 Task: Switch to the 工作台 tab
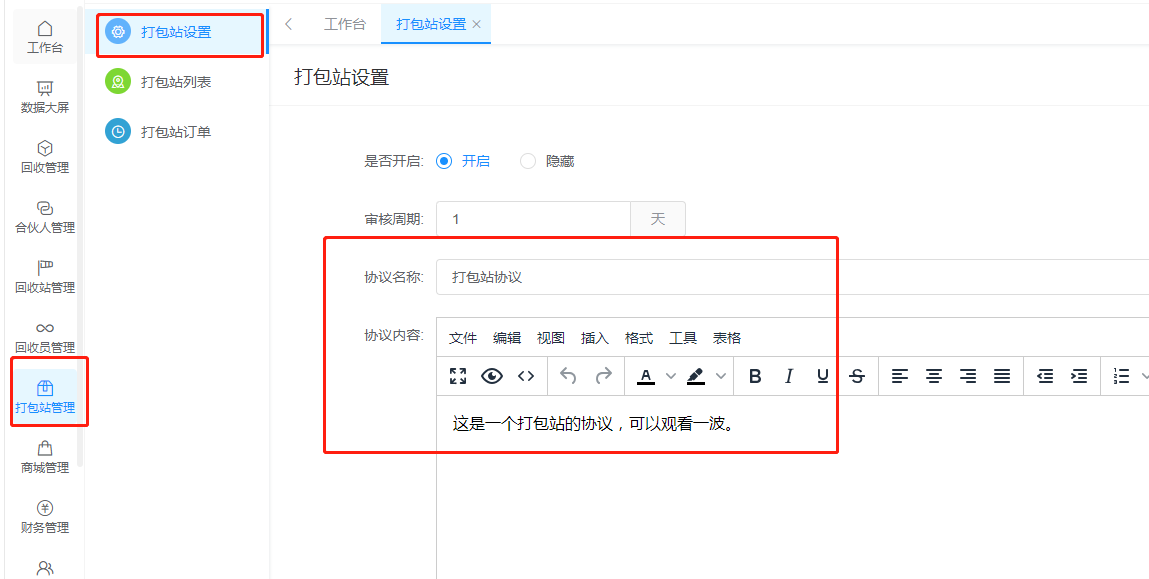coord(344,24)
